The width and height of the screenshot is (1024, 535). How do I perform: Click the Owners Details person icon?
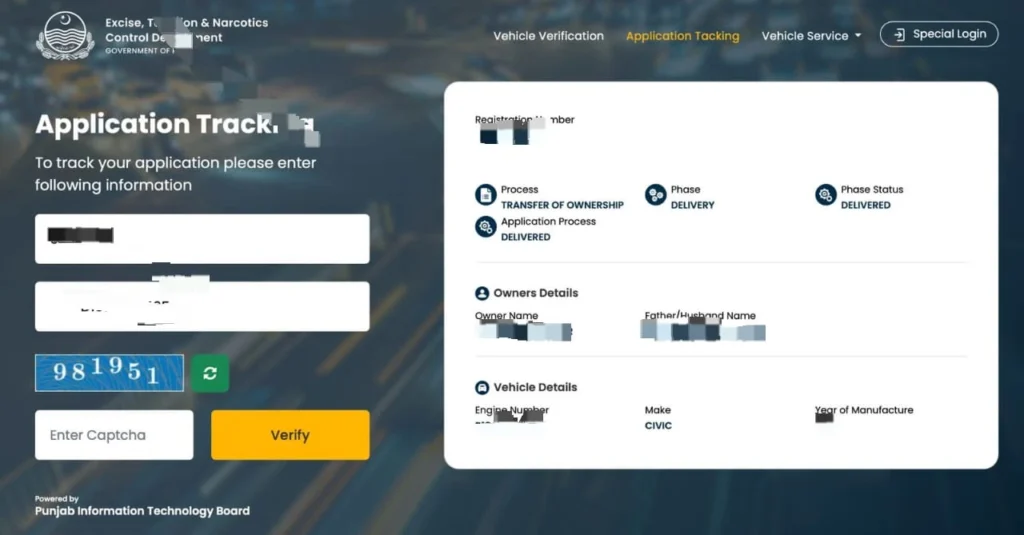[482, 293]
